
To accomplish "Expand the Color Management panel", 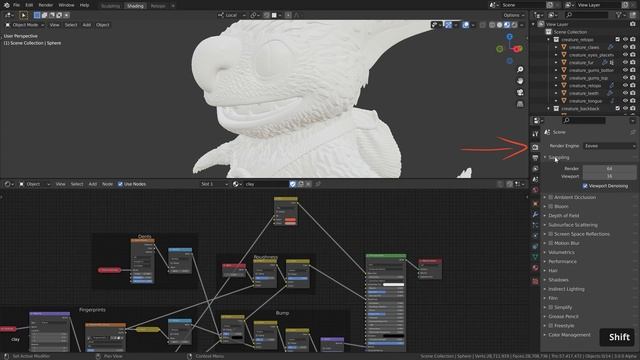I will click(569, 335).
